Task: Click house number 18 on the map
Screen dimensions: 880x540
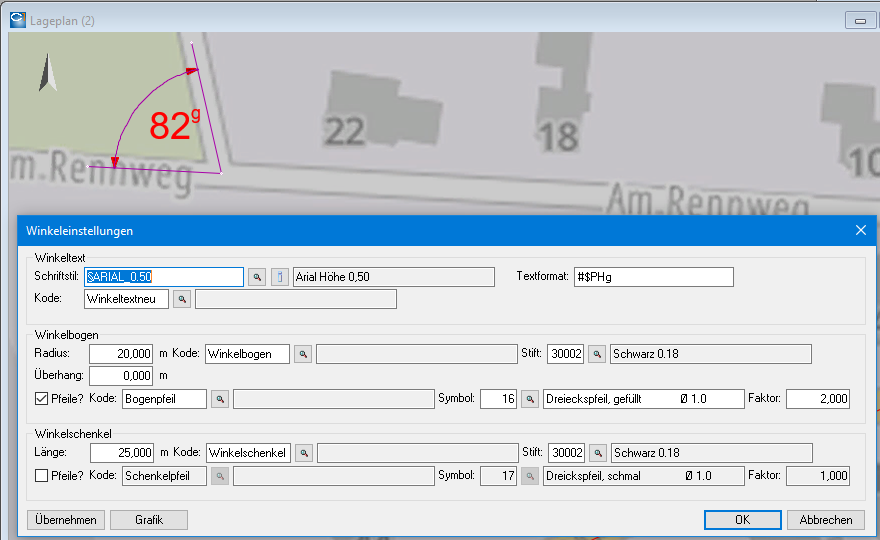Action: [558, 136]
